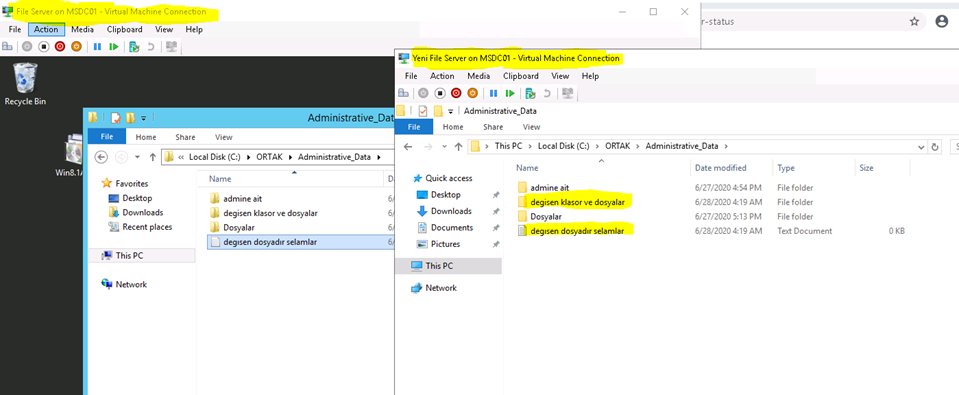Expand chevron after ORTAK in left address bar
Screen dimensions: 959x395
tap(292, 157)
